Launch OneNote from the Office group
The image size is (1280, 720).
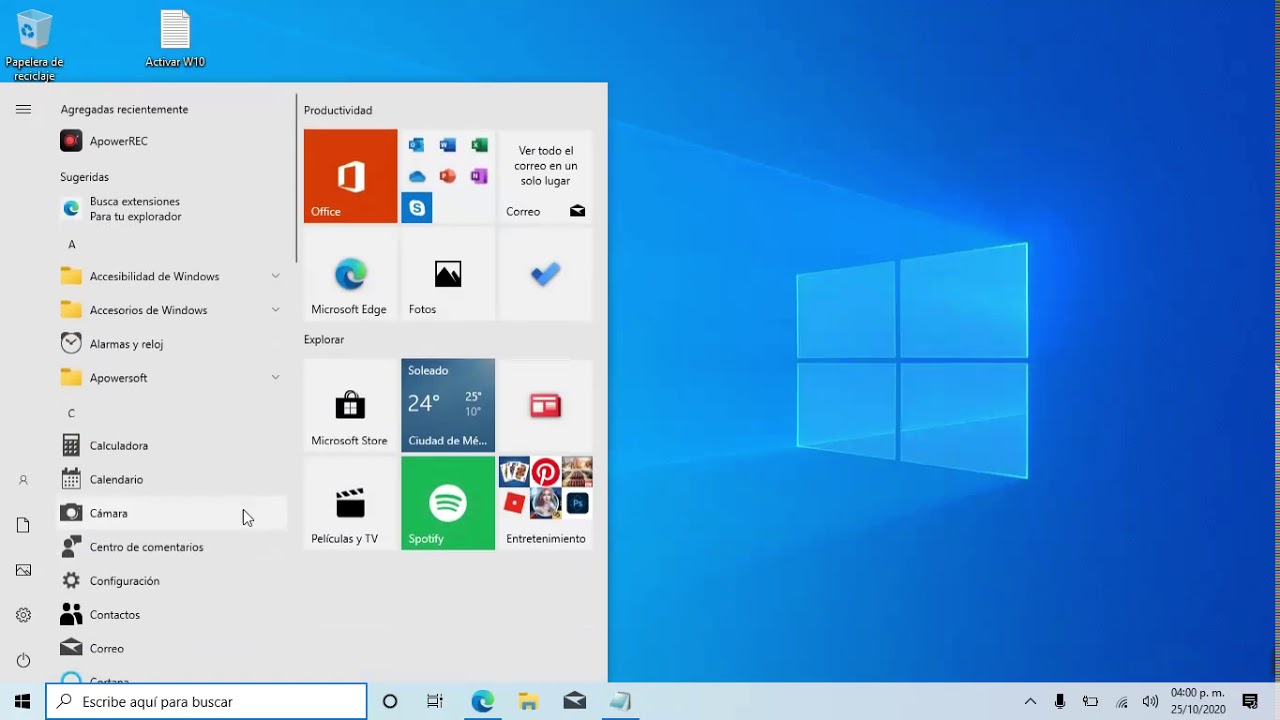pos(479,176)
